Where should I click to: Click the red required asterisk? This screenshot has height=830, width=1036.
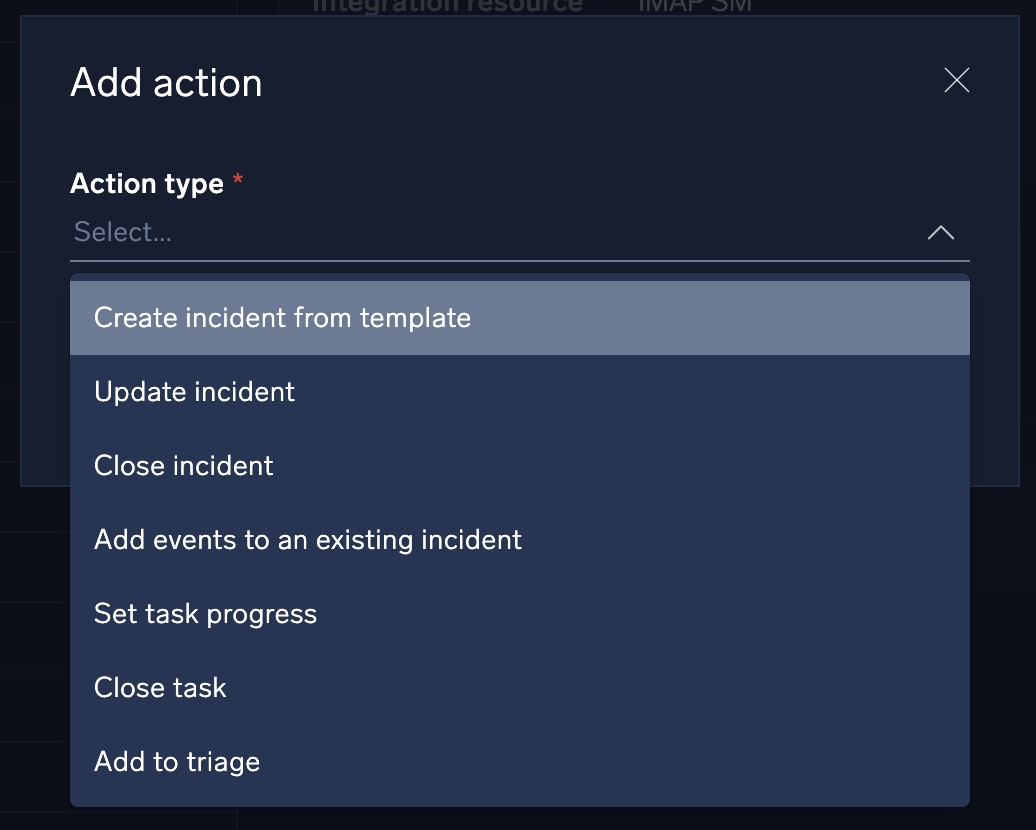238,180
